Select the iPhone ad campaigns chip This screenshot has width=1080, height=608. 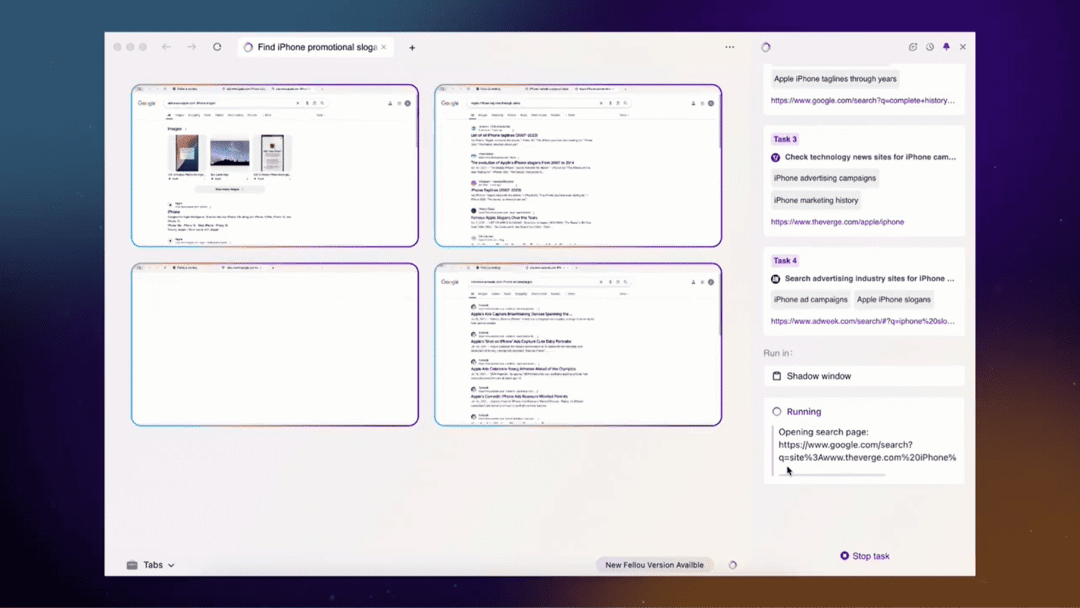pyautogui.click(x=811, y=300)
